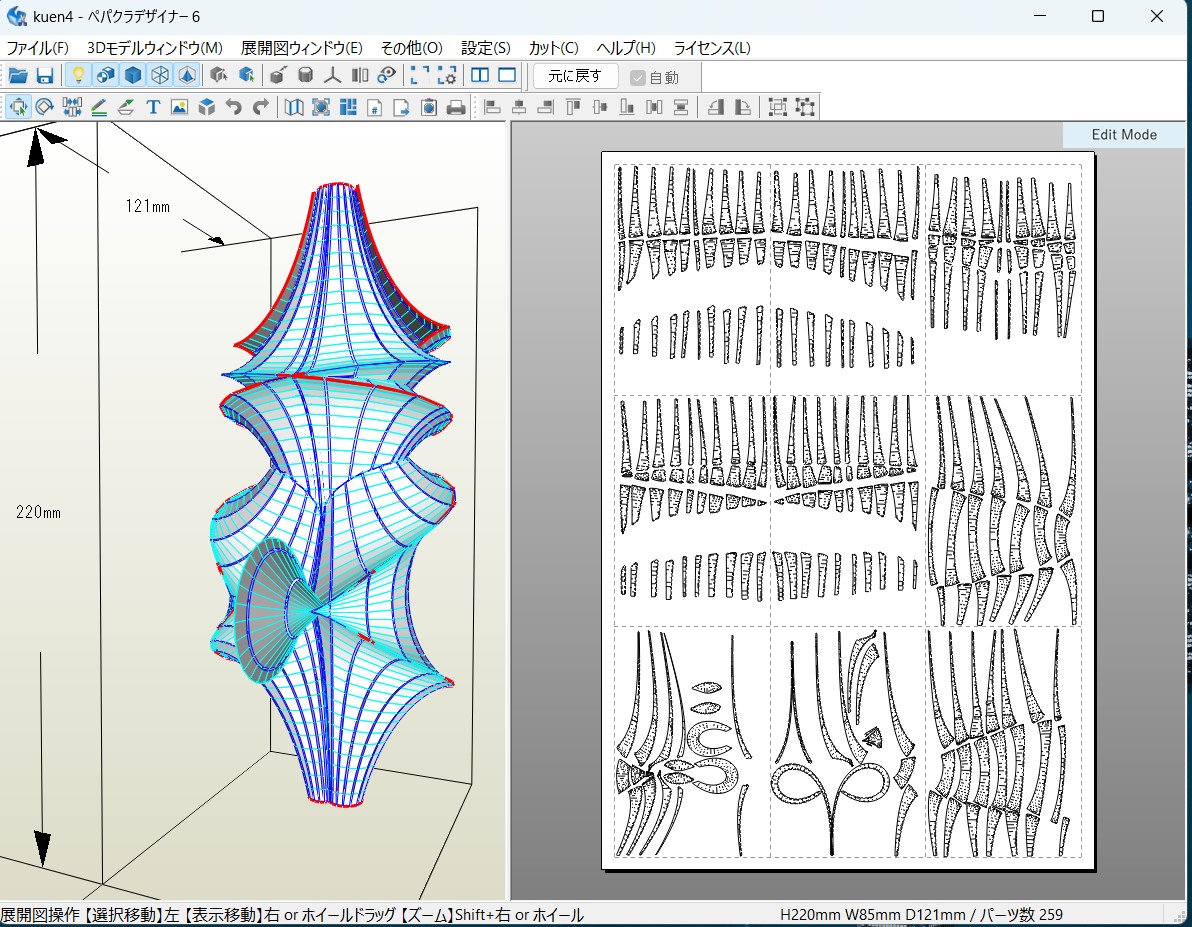The width and height of the screenshot is (1192, 927).
Task: Click the status text H220mm W85mm D121mm
Action: tap(873, 915)
